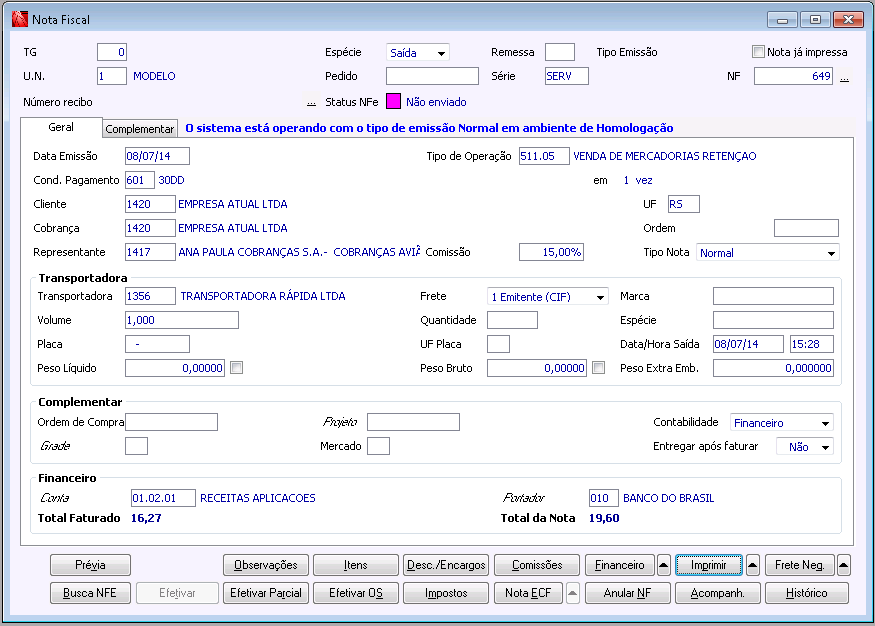
Task: Click the arrow button next to Financeiro
Action: [664, 565]
